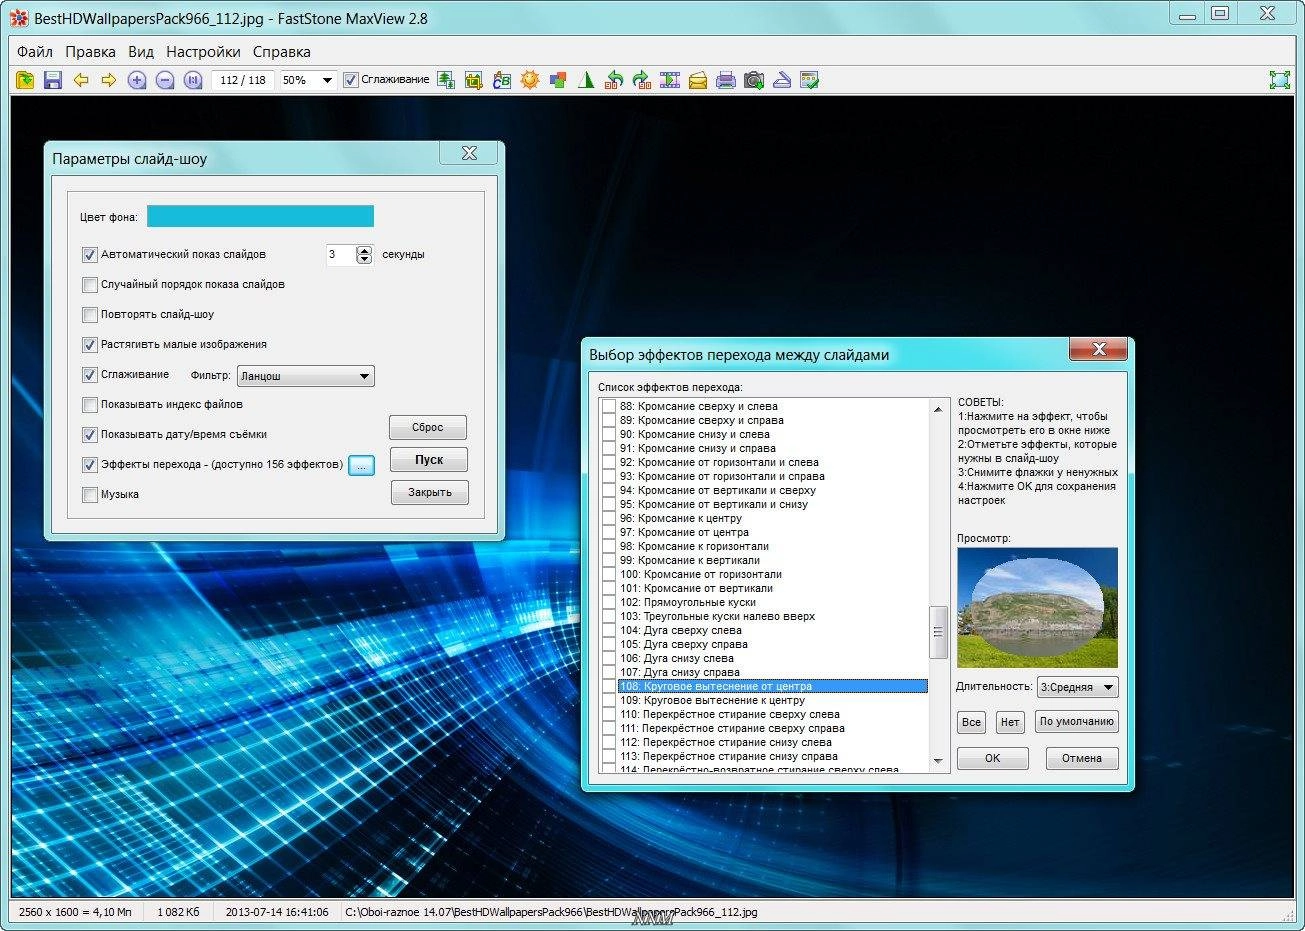Increase slideshow seconds with up spinner
This screenshot has width=1305, height=931.
tap(364, 250)
